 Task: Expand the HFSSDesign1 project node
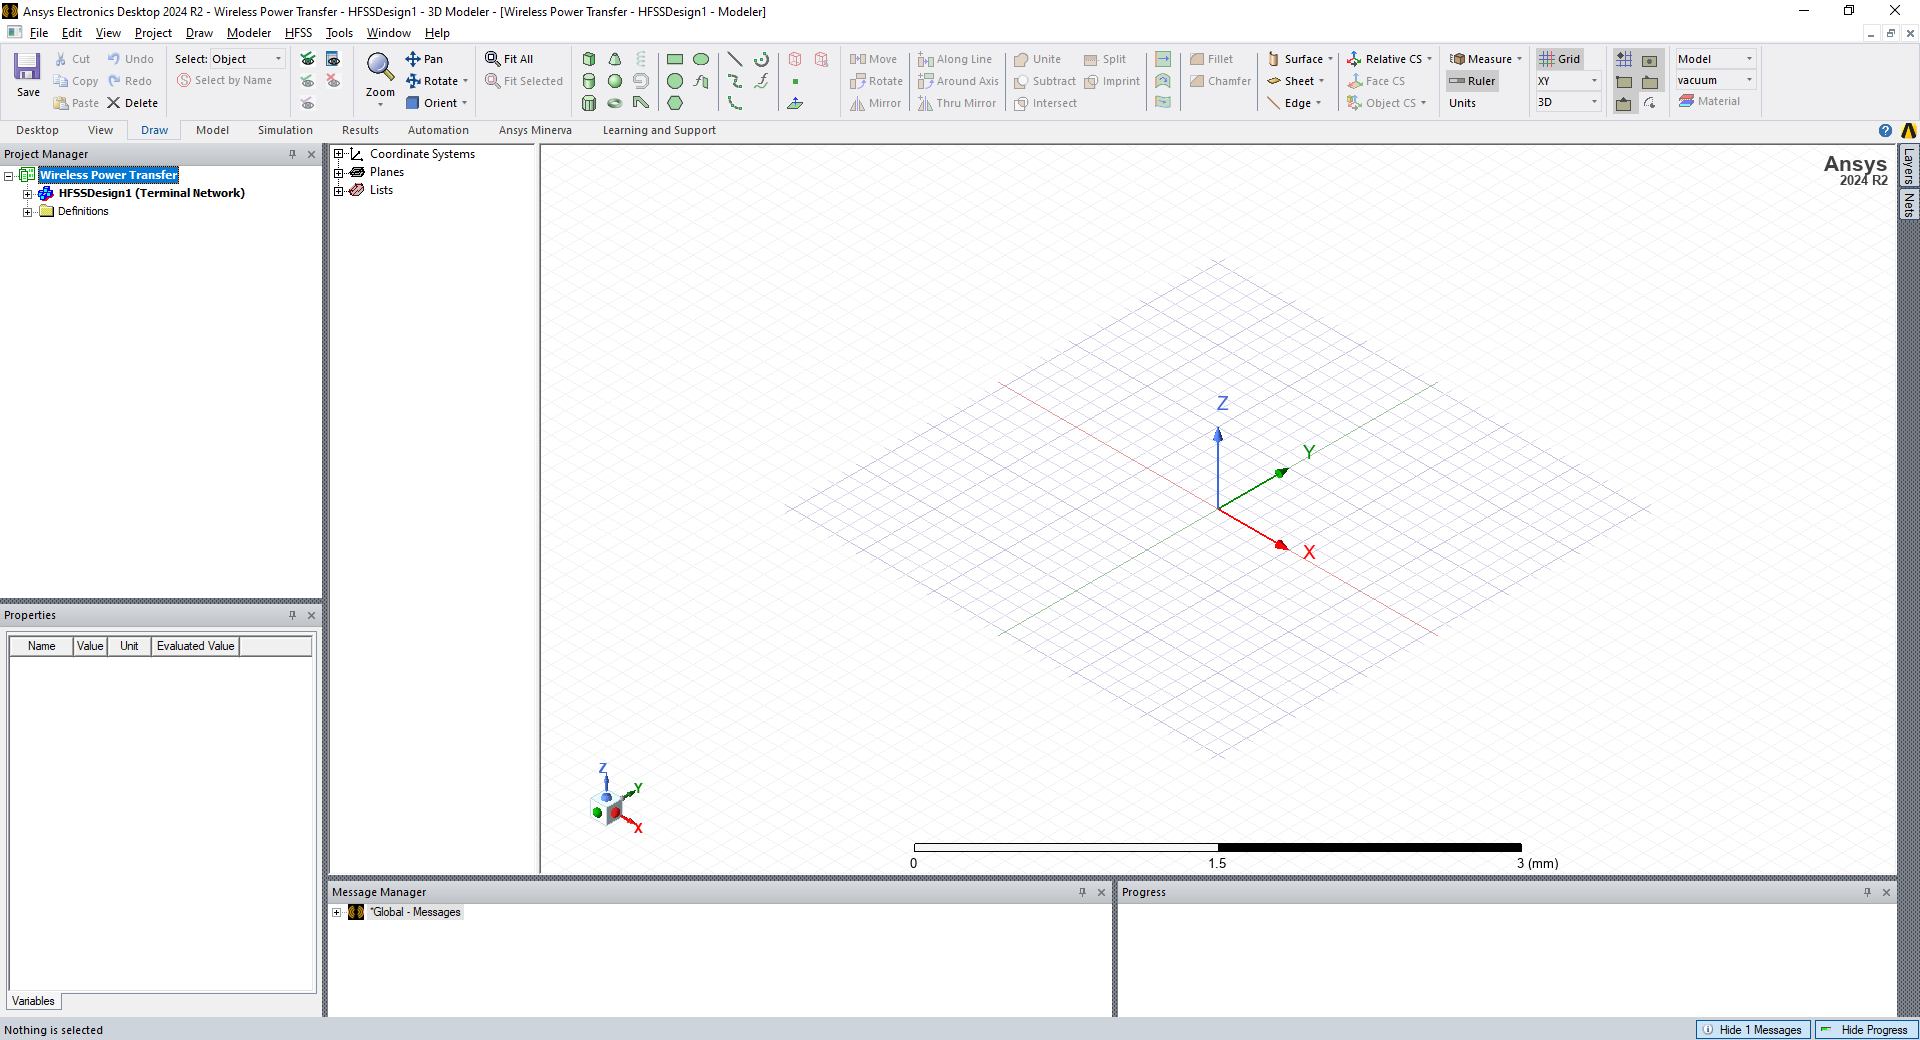(28, 194)
